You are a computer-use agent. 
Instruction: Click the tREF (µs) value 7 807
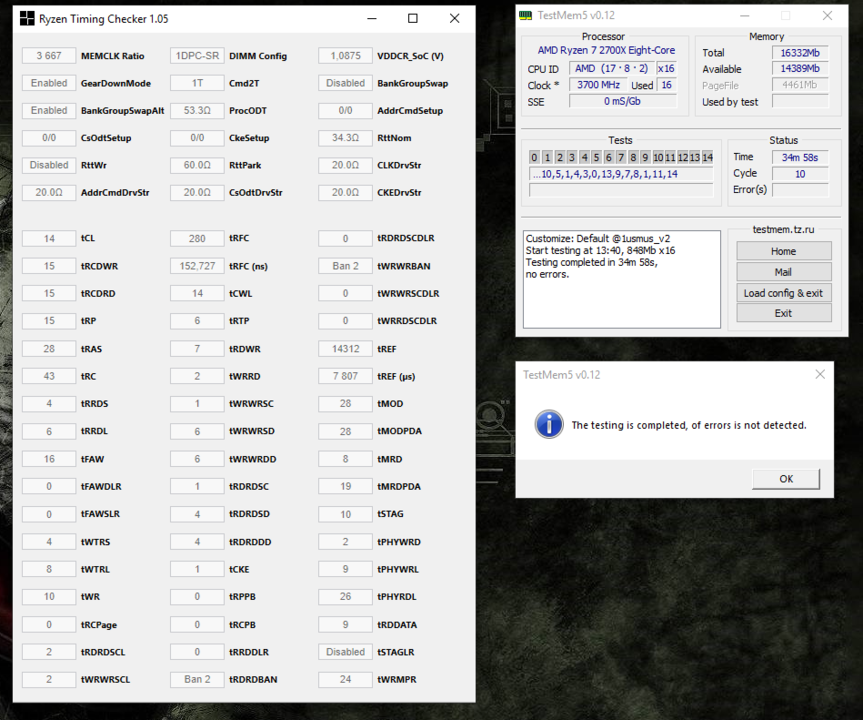tap(345, 376)
